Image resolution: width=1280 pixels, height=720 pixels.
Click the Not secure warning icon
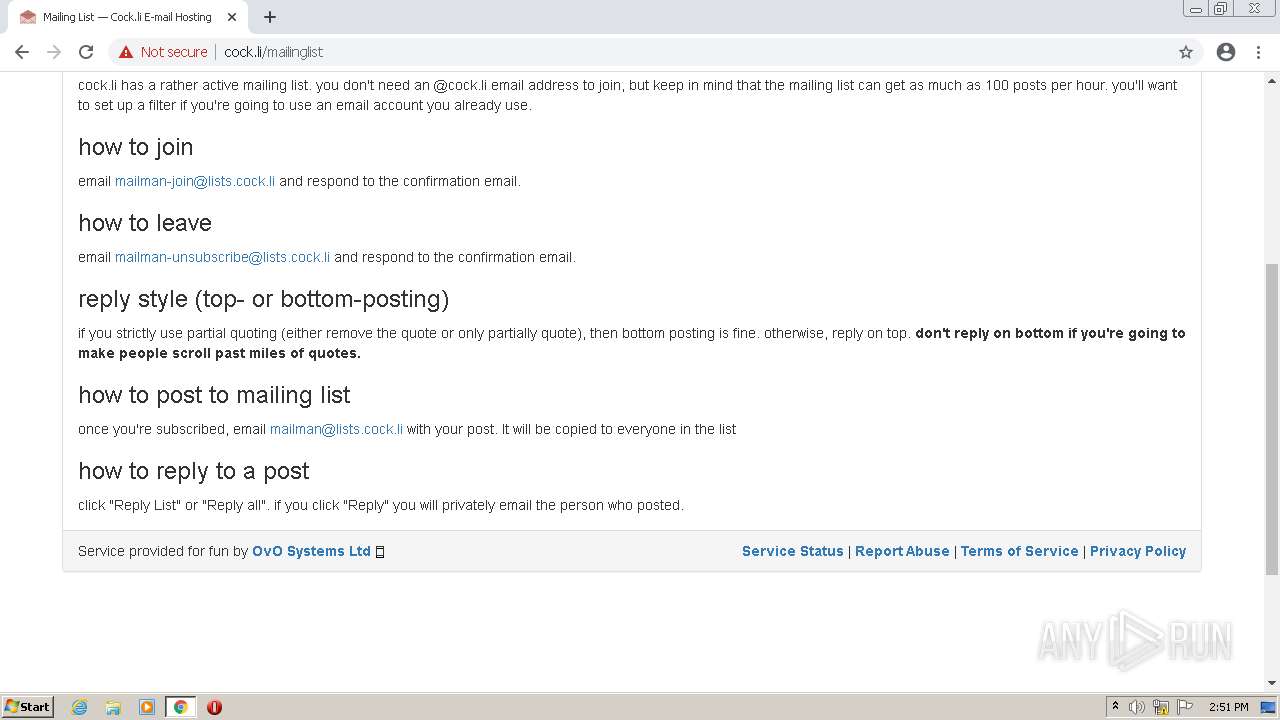(126, 52)
